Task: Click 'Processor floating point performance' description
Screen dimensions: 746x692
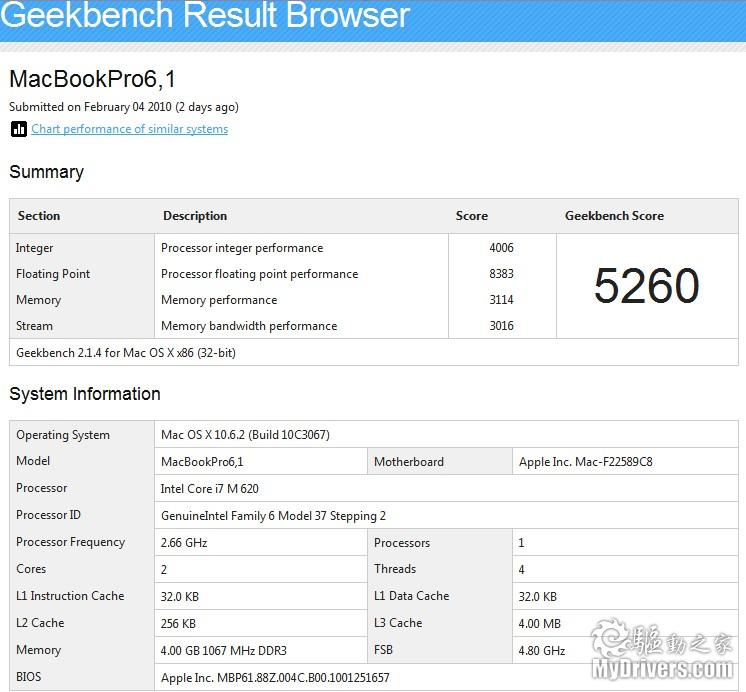Action: click(x=259, y=274)
